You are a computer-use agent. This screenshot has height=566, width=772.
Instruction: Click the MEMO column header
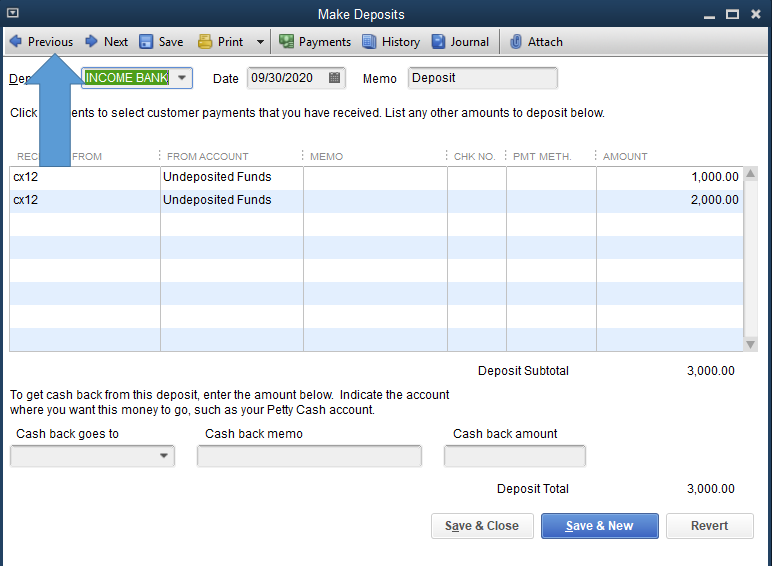pos(326,157)
